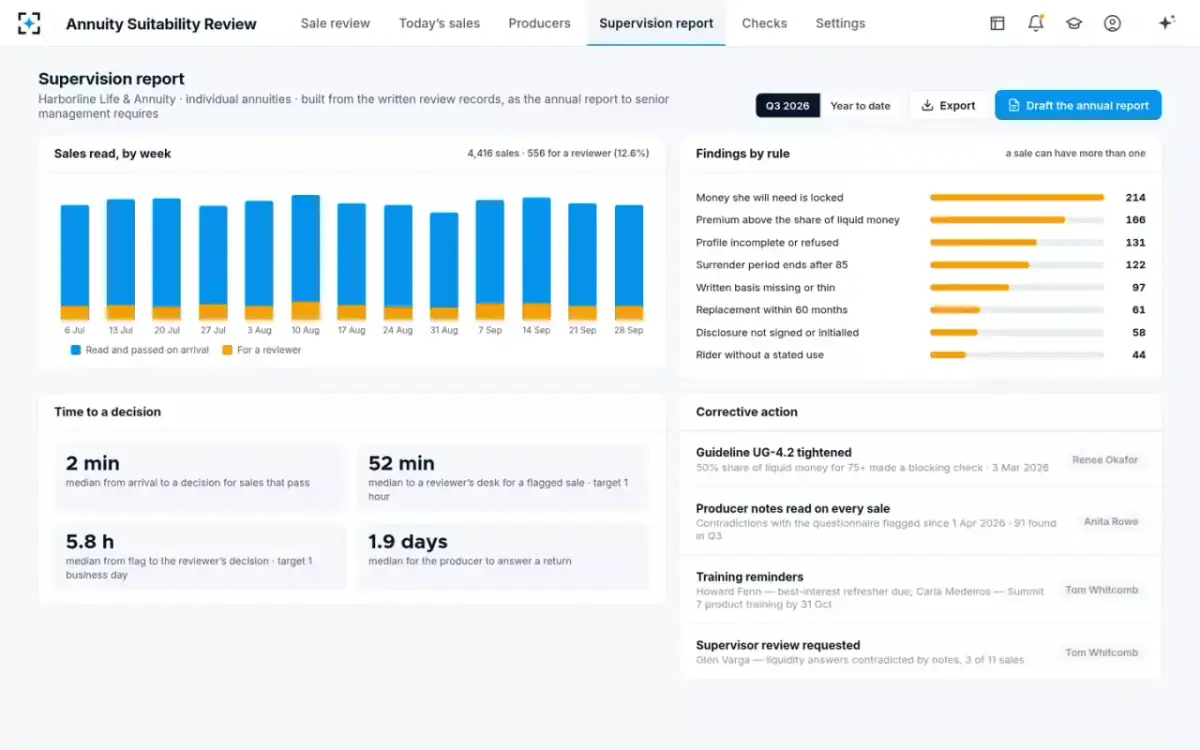Open the notifications bell
This screenshot has width=1200, height=750.
click(1036, 23)
